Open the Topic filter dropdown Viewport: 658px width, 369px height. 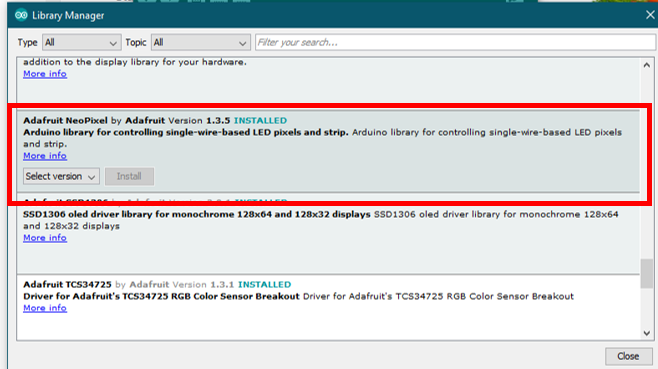[x=201, y=42]
